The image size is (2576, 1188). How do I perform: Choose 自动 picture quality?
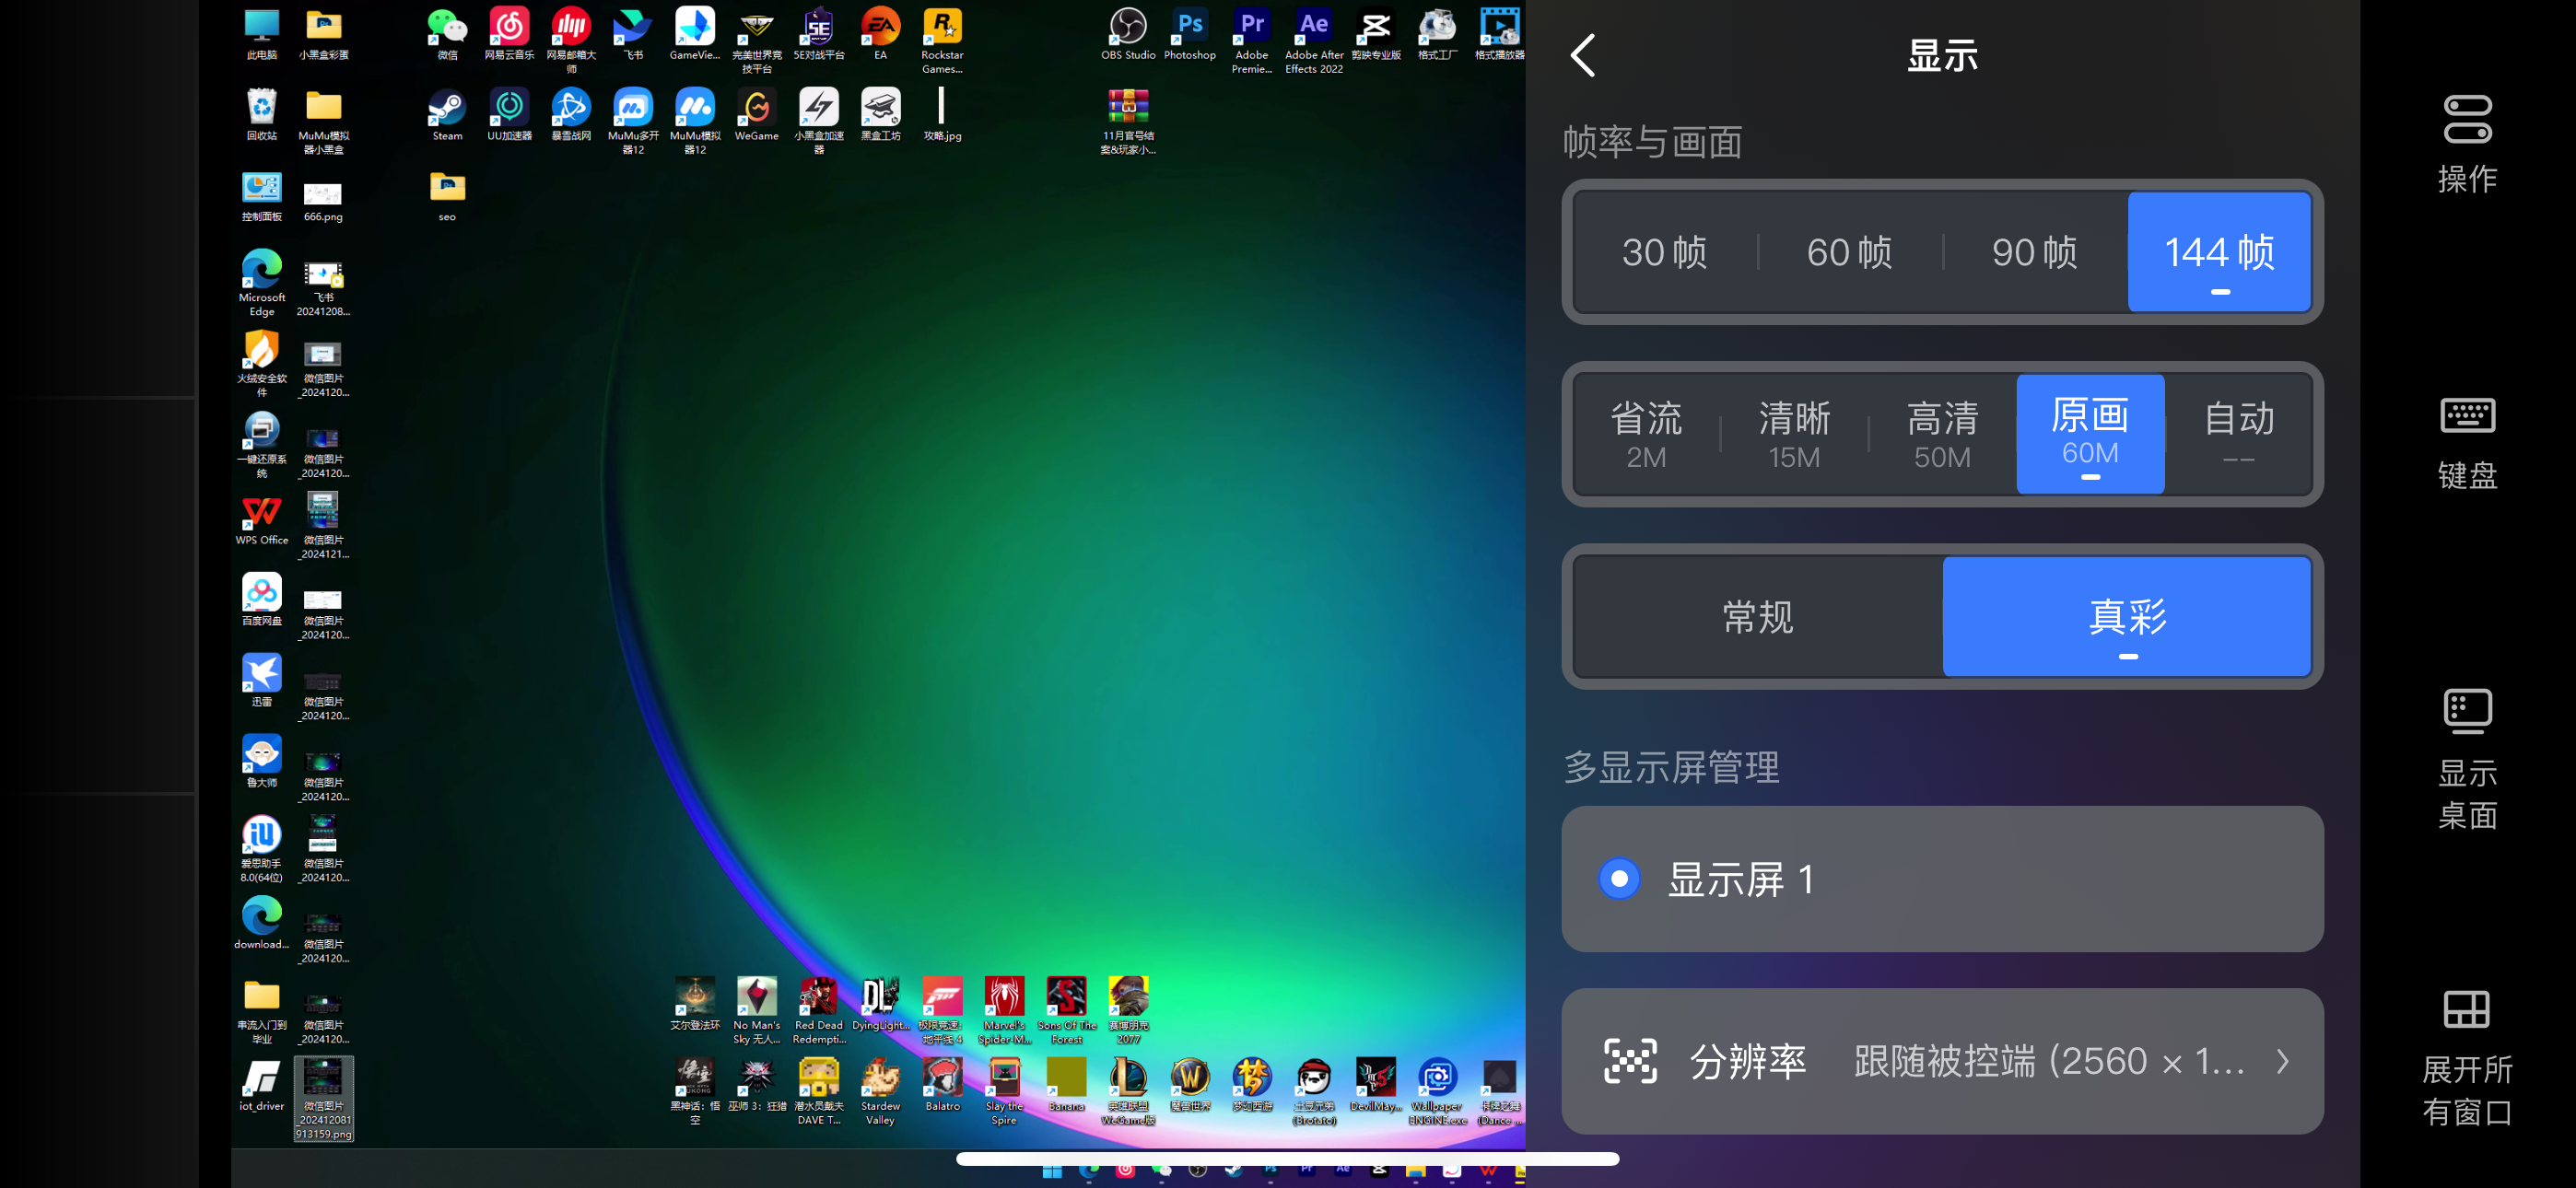pos(2238,434)
